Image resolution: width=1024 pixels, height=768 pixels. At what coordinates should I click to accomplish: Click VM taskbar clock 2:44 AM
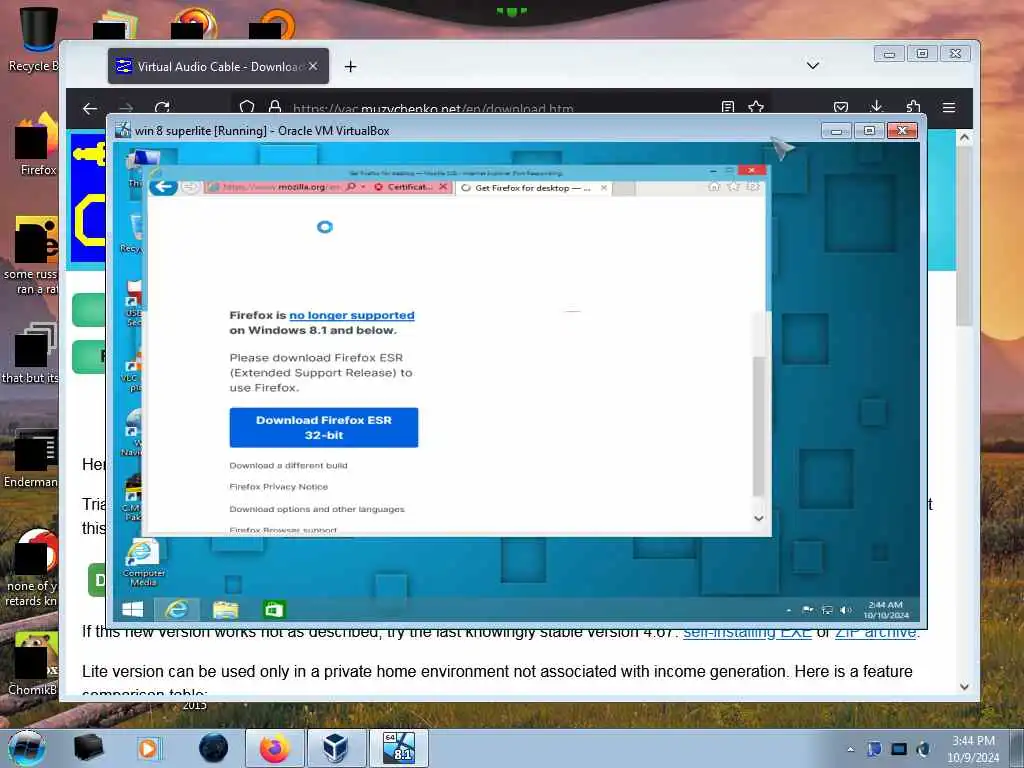click(x=886, y=610)
